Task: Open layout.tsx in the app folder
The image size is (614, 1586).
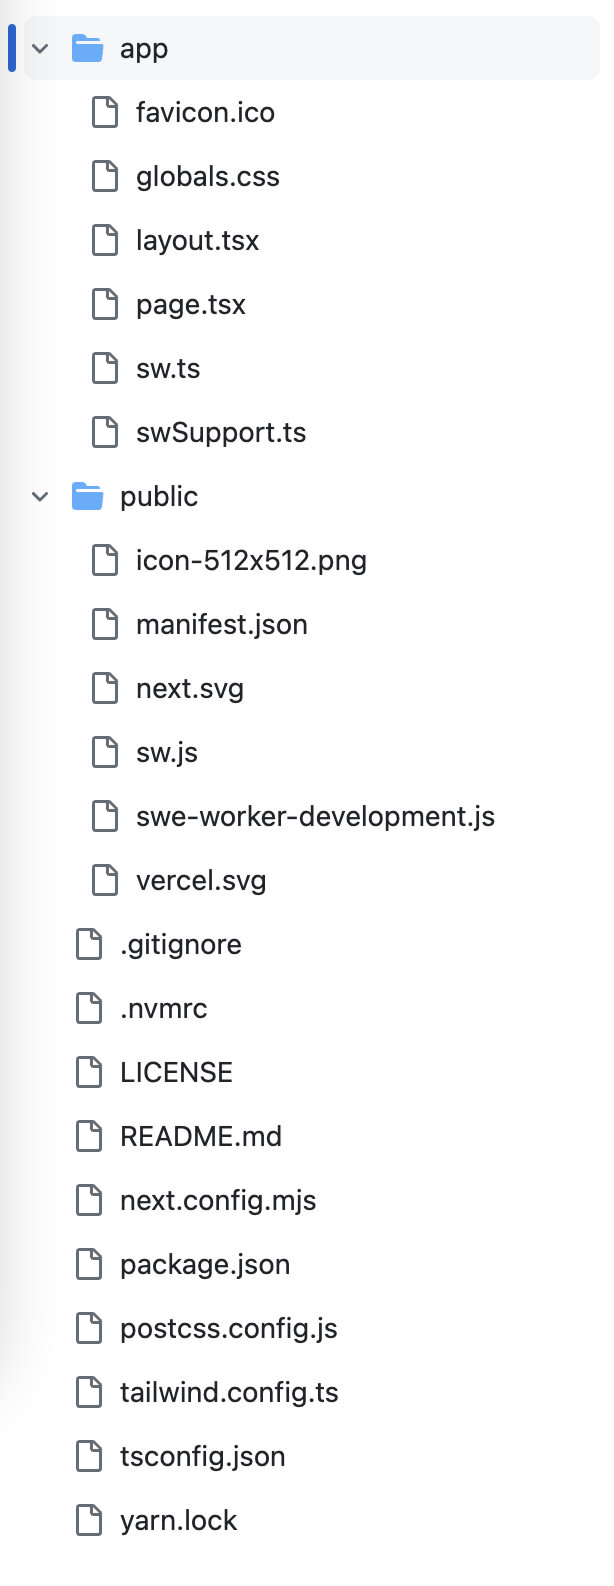Action: tap(197, 240)
